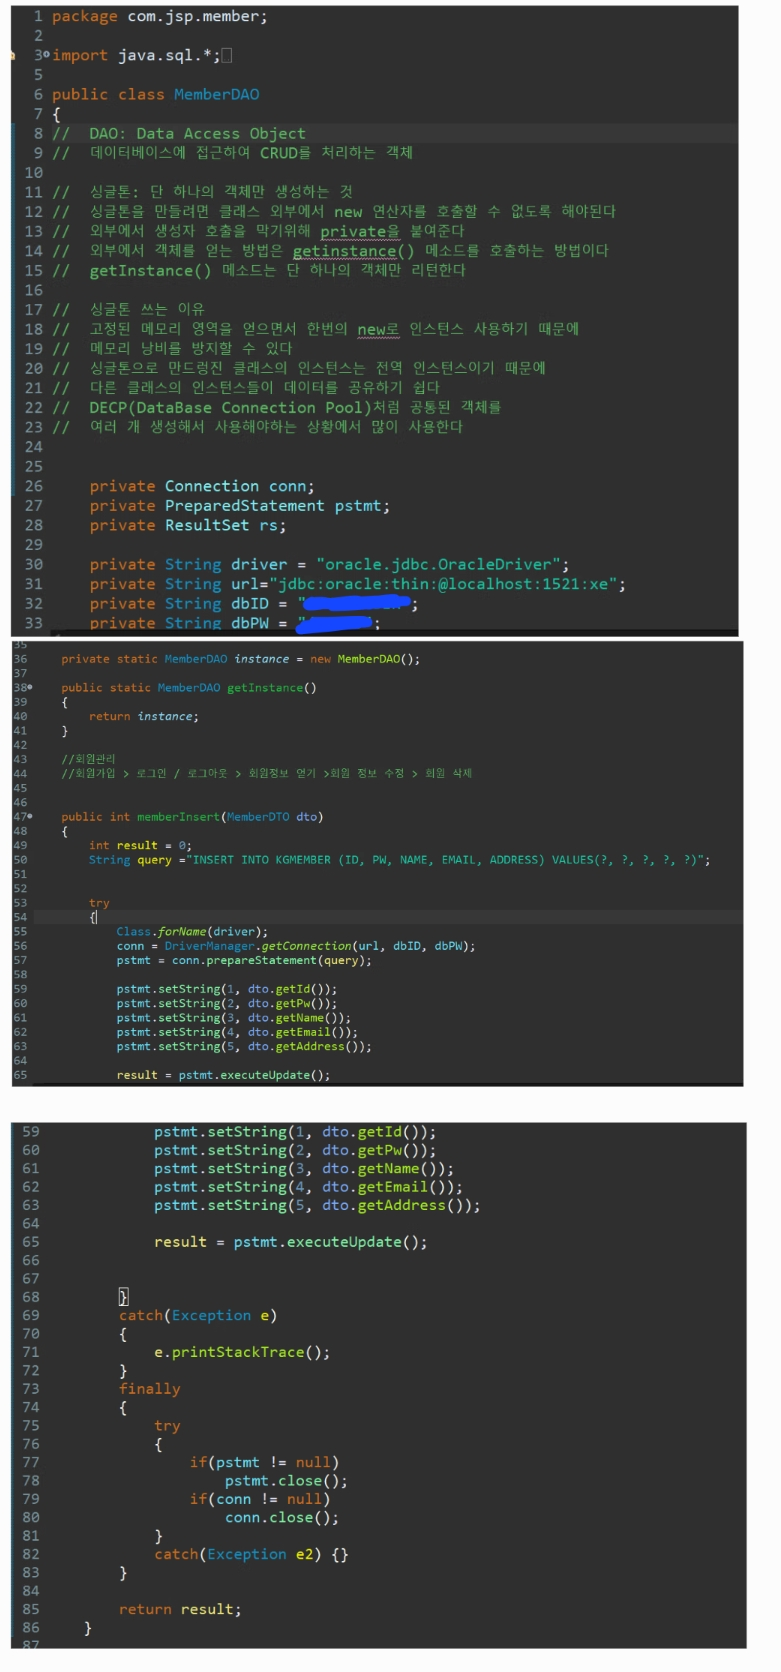Collapse the getInstance() method fold marker at line 38

(30, 688)
